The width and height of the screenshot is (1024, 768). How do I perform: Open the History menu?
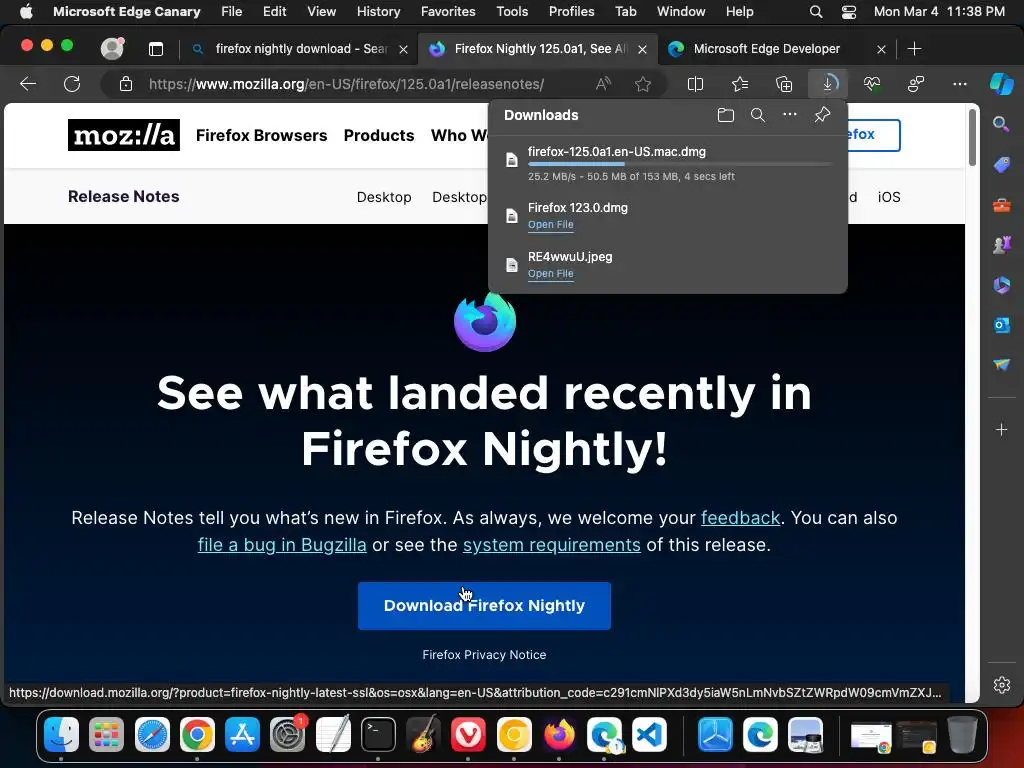coord(378,12)
